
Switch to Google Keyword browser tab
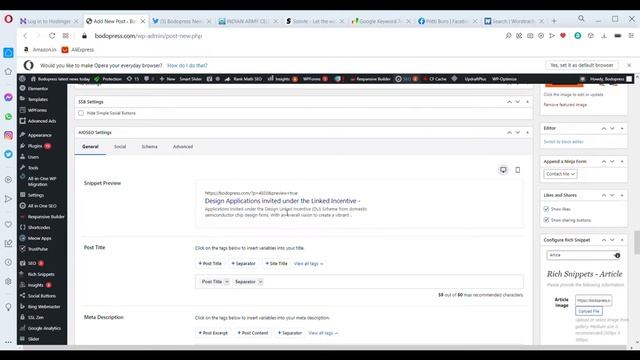pyautogui.click(x=380, y=21)
